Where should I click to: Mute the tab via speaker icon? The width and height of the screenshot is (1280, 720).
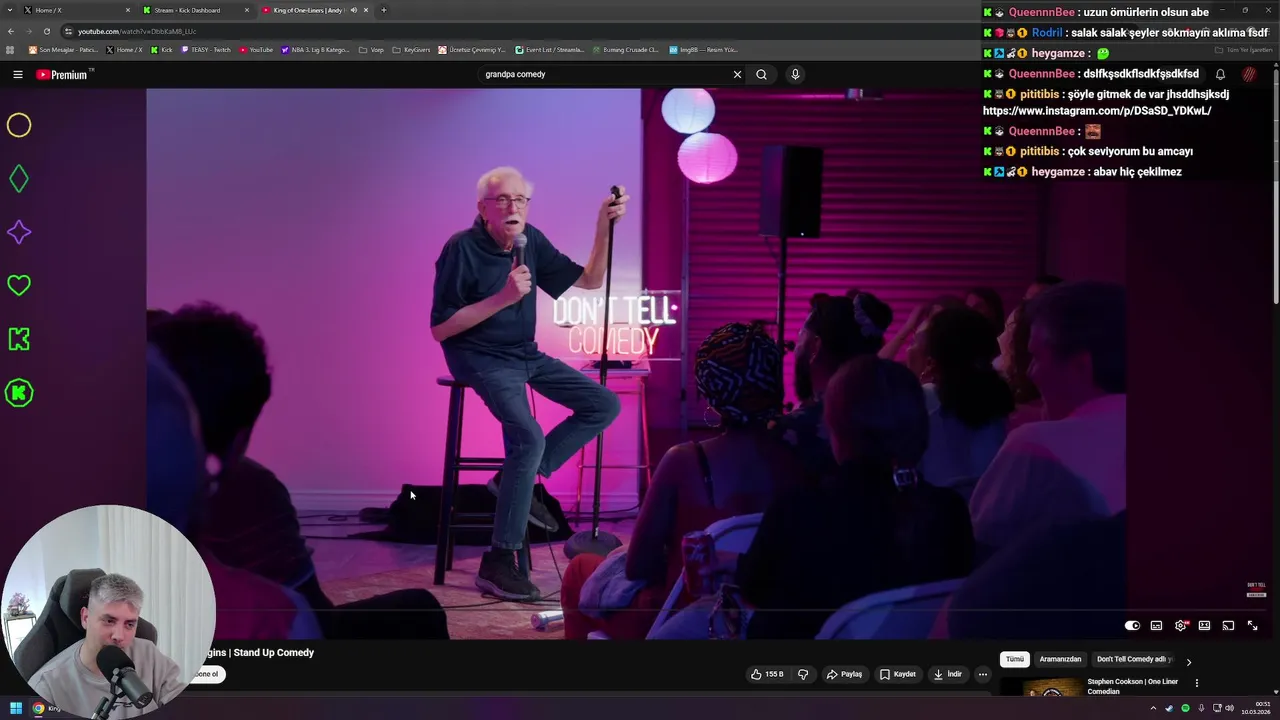point(353,10)
